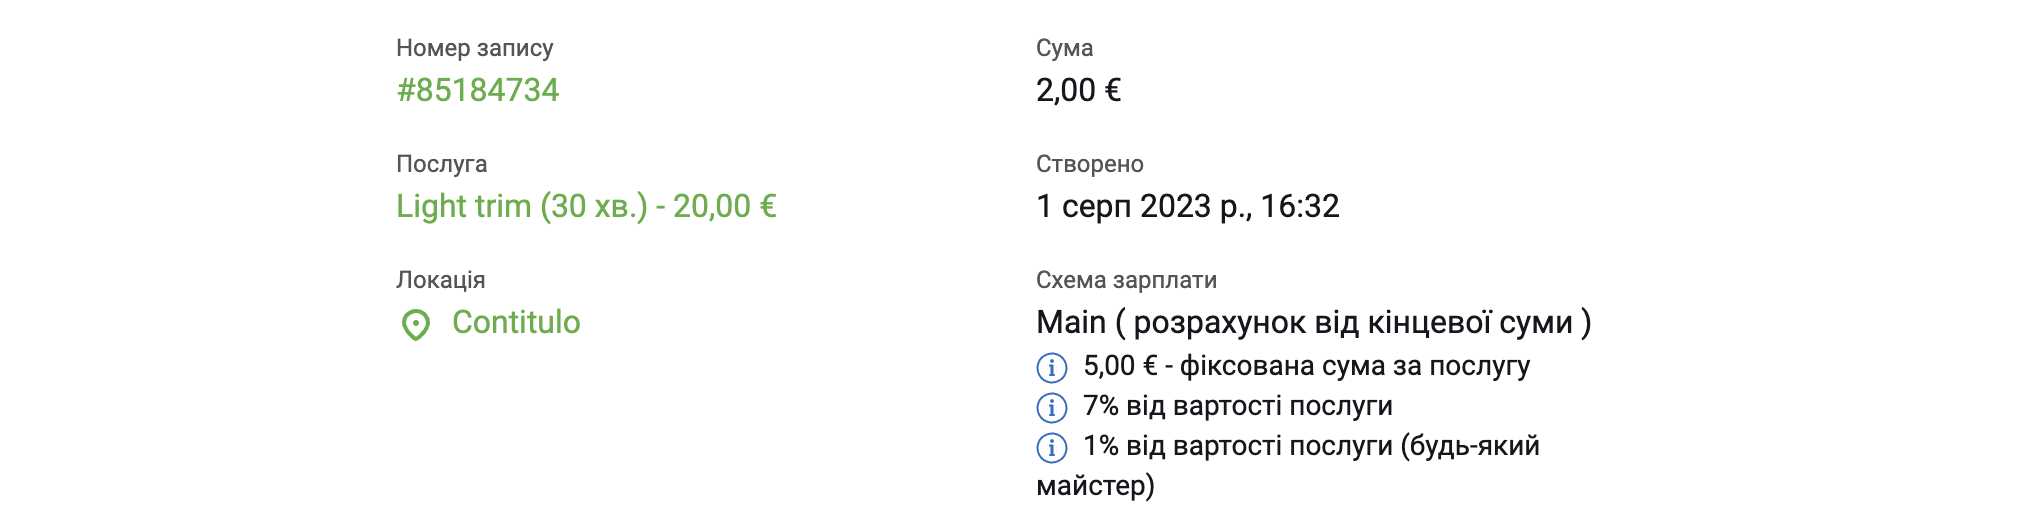Click the Створено label
Viewport: 2034px width, 520px height.
1090,164
